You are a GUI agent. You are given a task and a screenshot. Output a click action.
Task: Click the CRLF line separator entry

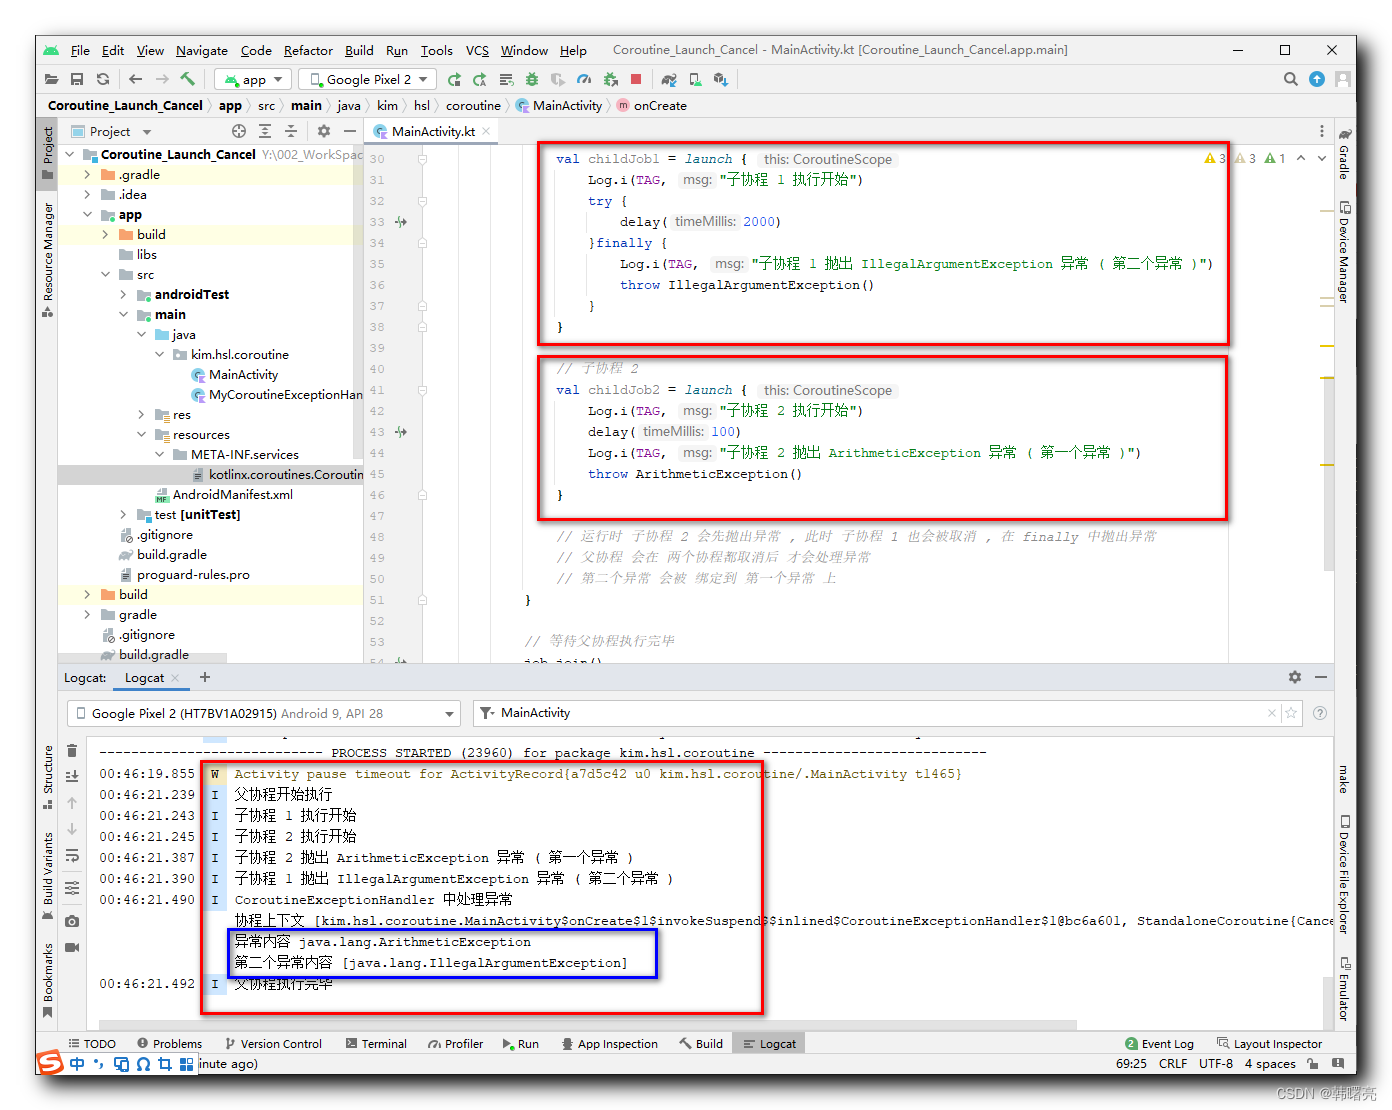[1173, 1063]
